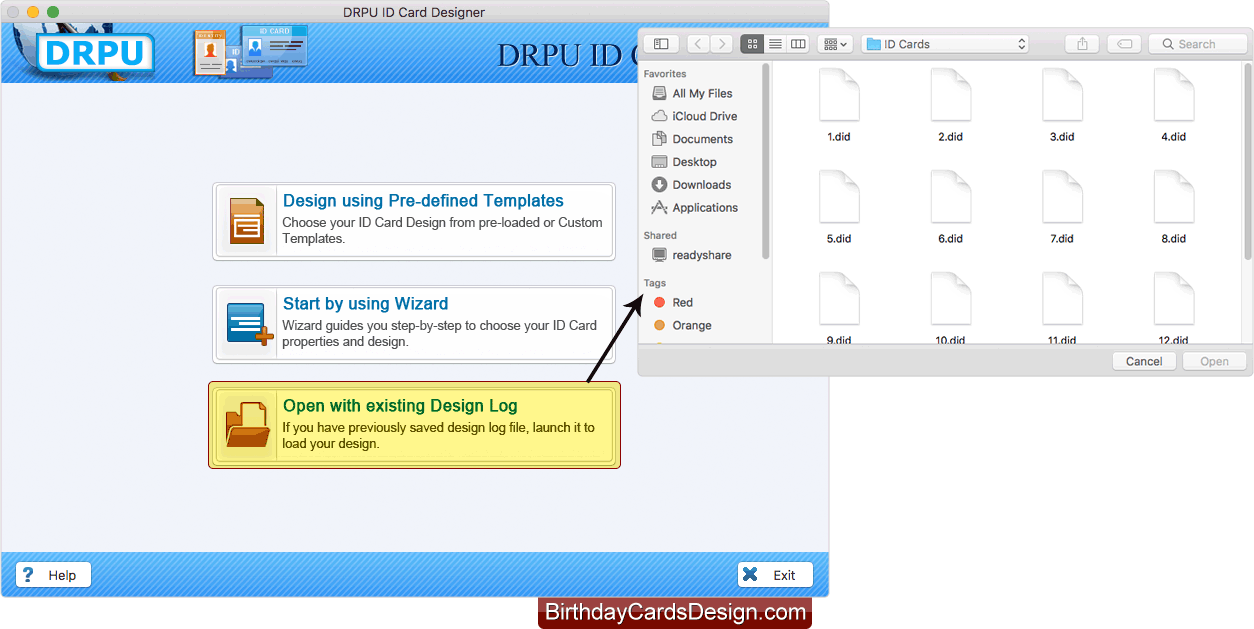This screenshot has width=1254, height=629.
Task: Click the sidebar scrollbar
Action: point(766,161)
